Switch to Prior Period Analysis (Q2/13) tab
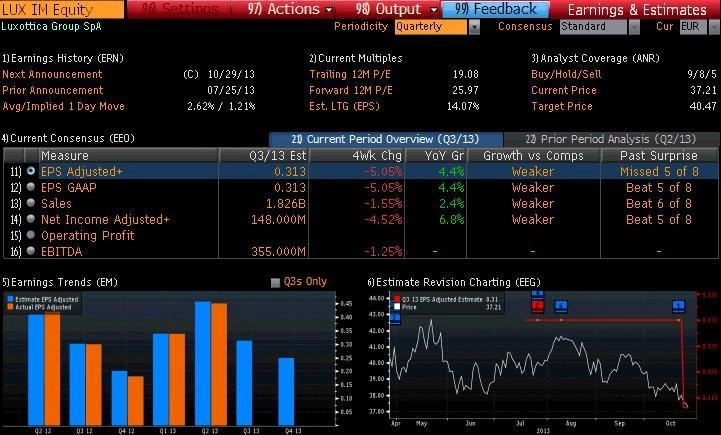This screenshot has width=721, height=435. 611,139
